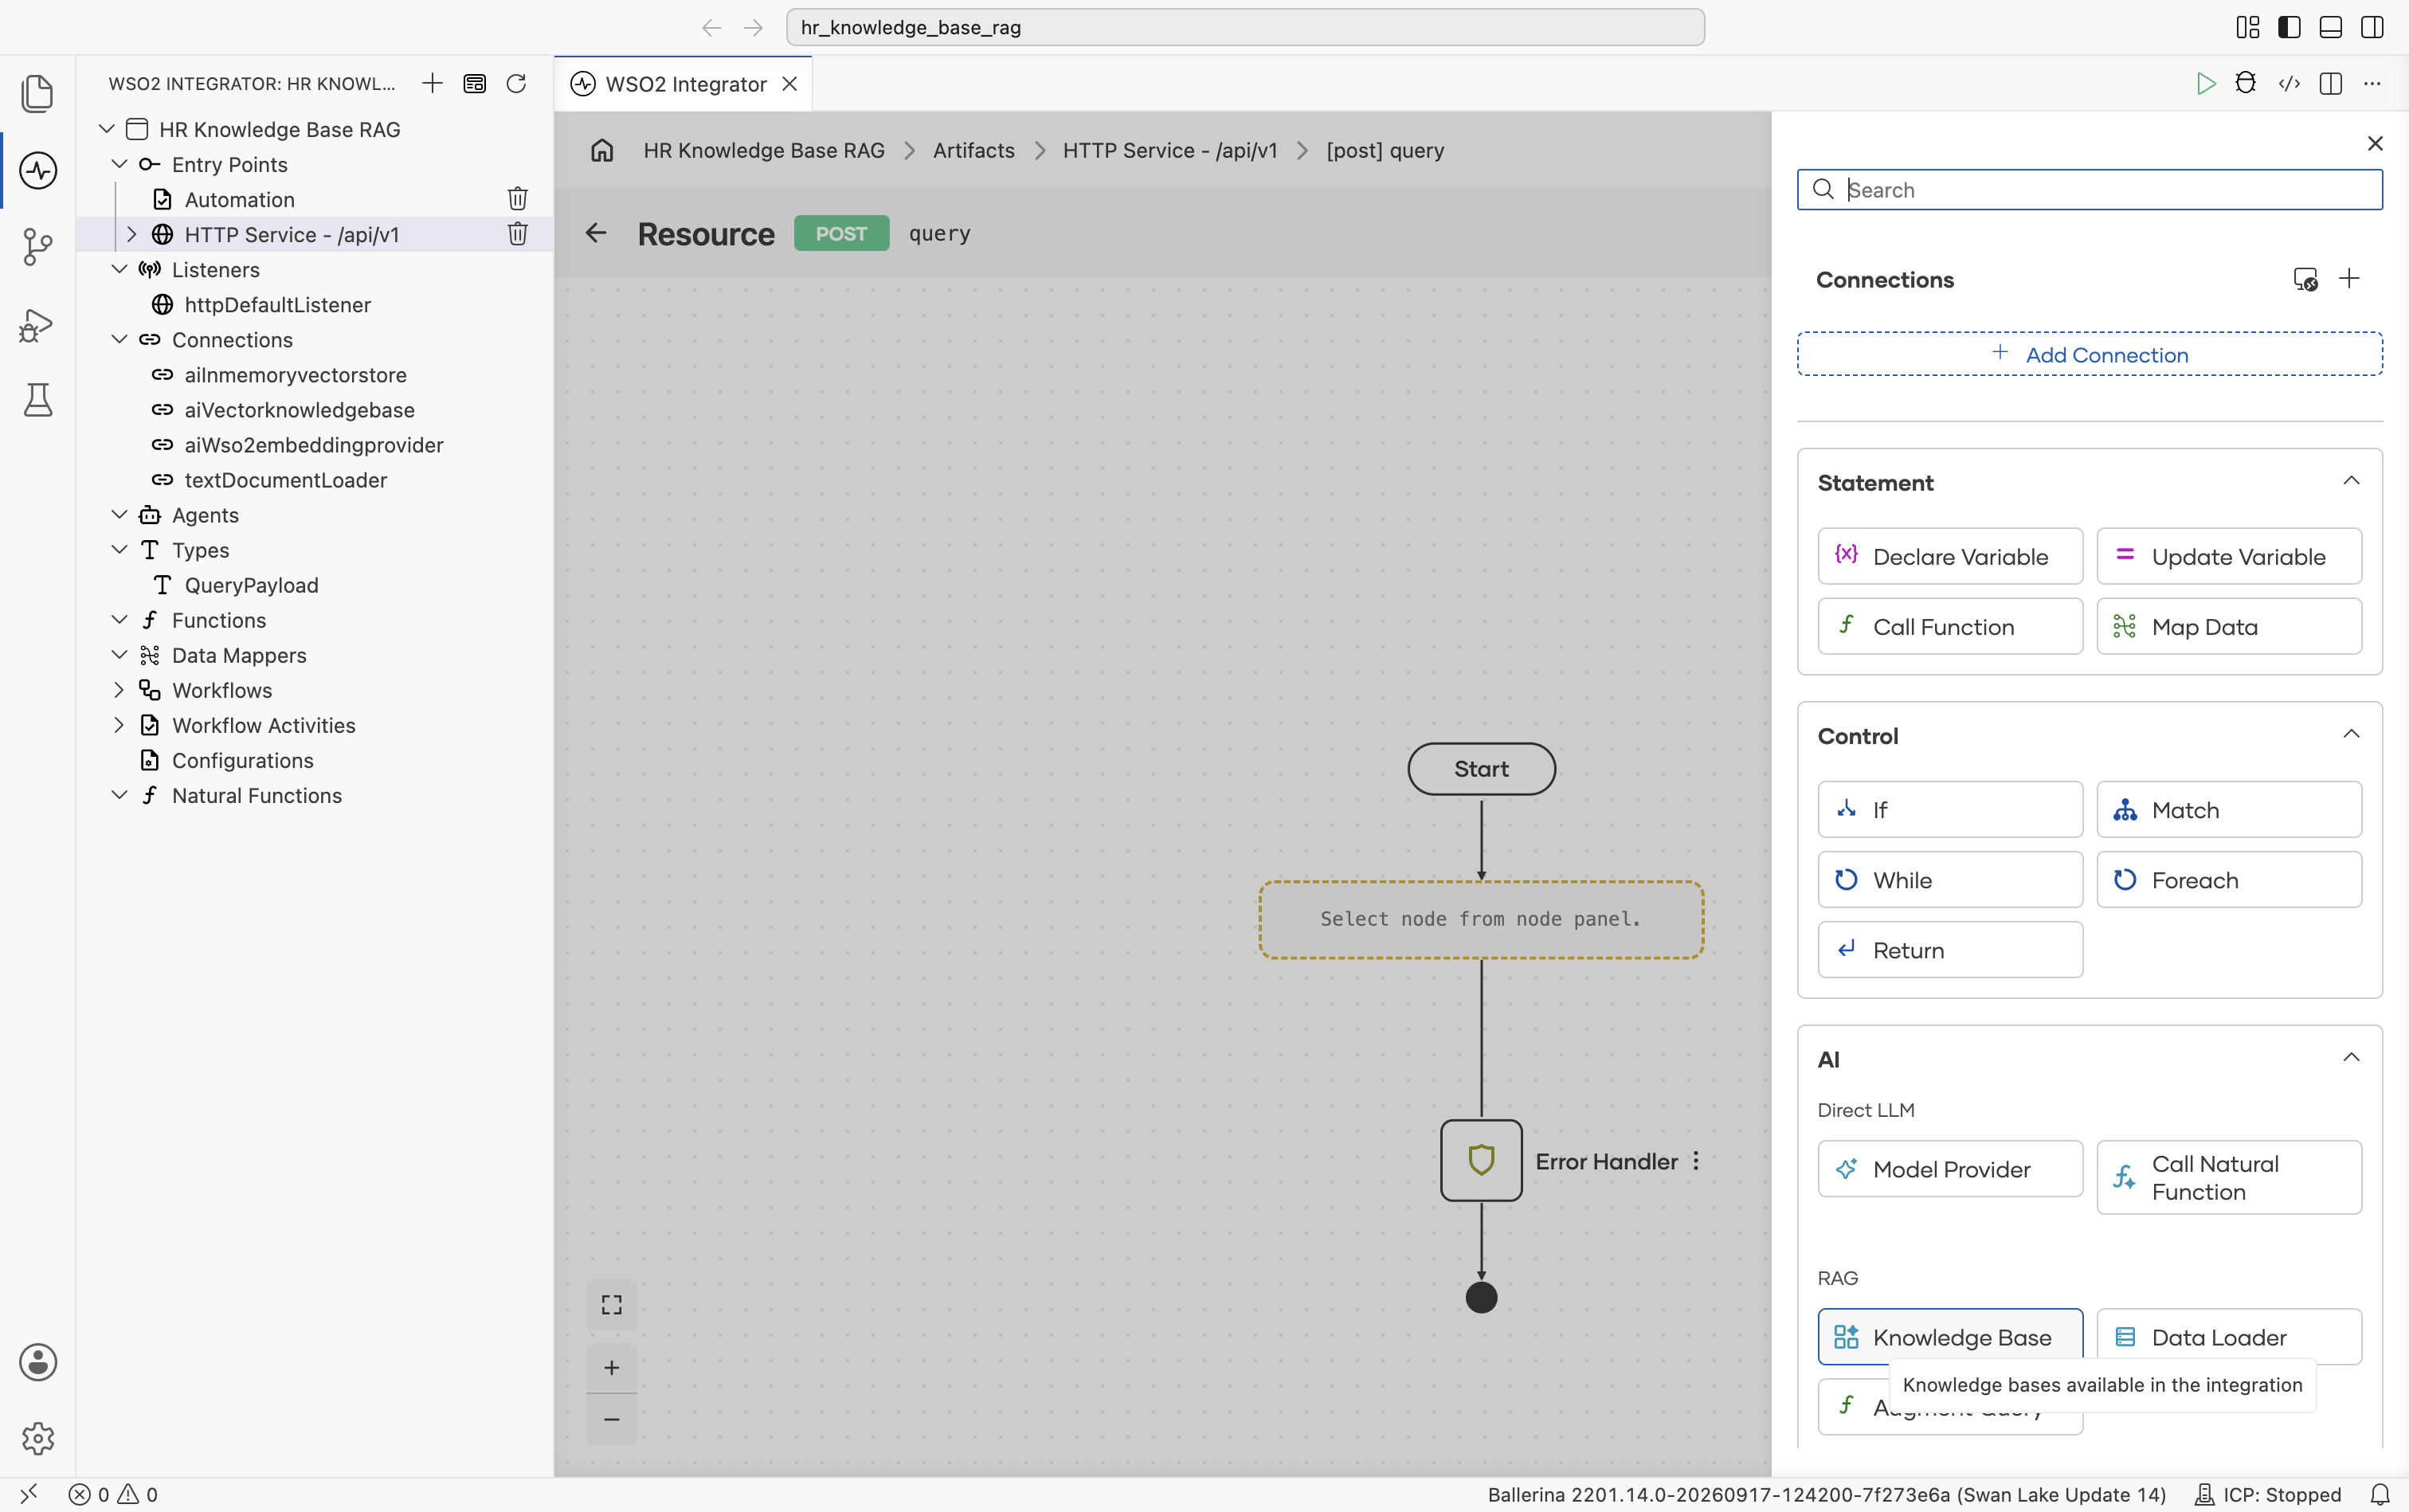Image resolution: width=2409 pixels, height=1512 pixels.
Task: Delete the HTTP Service - /api/v1 entry
Action: (517, 233)
